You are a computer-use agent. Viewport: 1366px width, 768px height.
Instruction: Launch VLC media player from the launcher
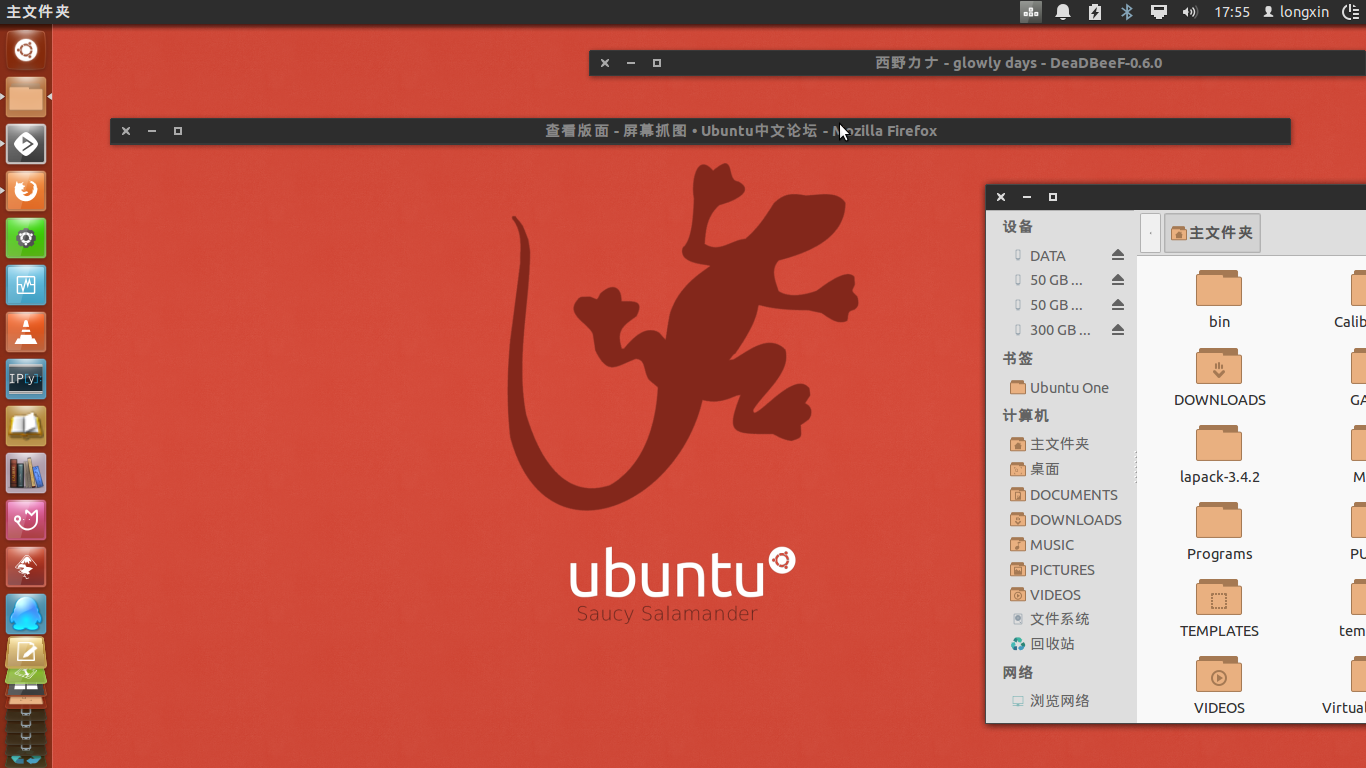26,332
